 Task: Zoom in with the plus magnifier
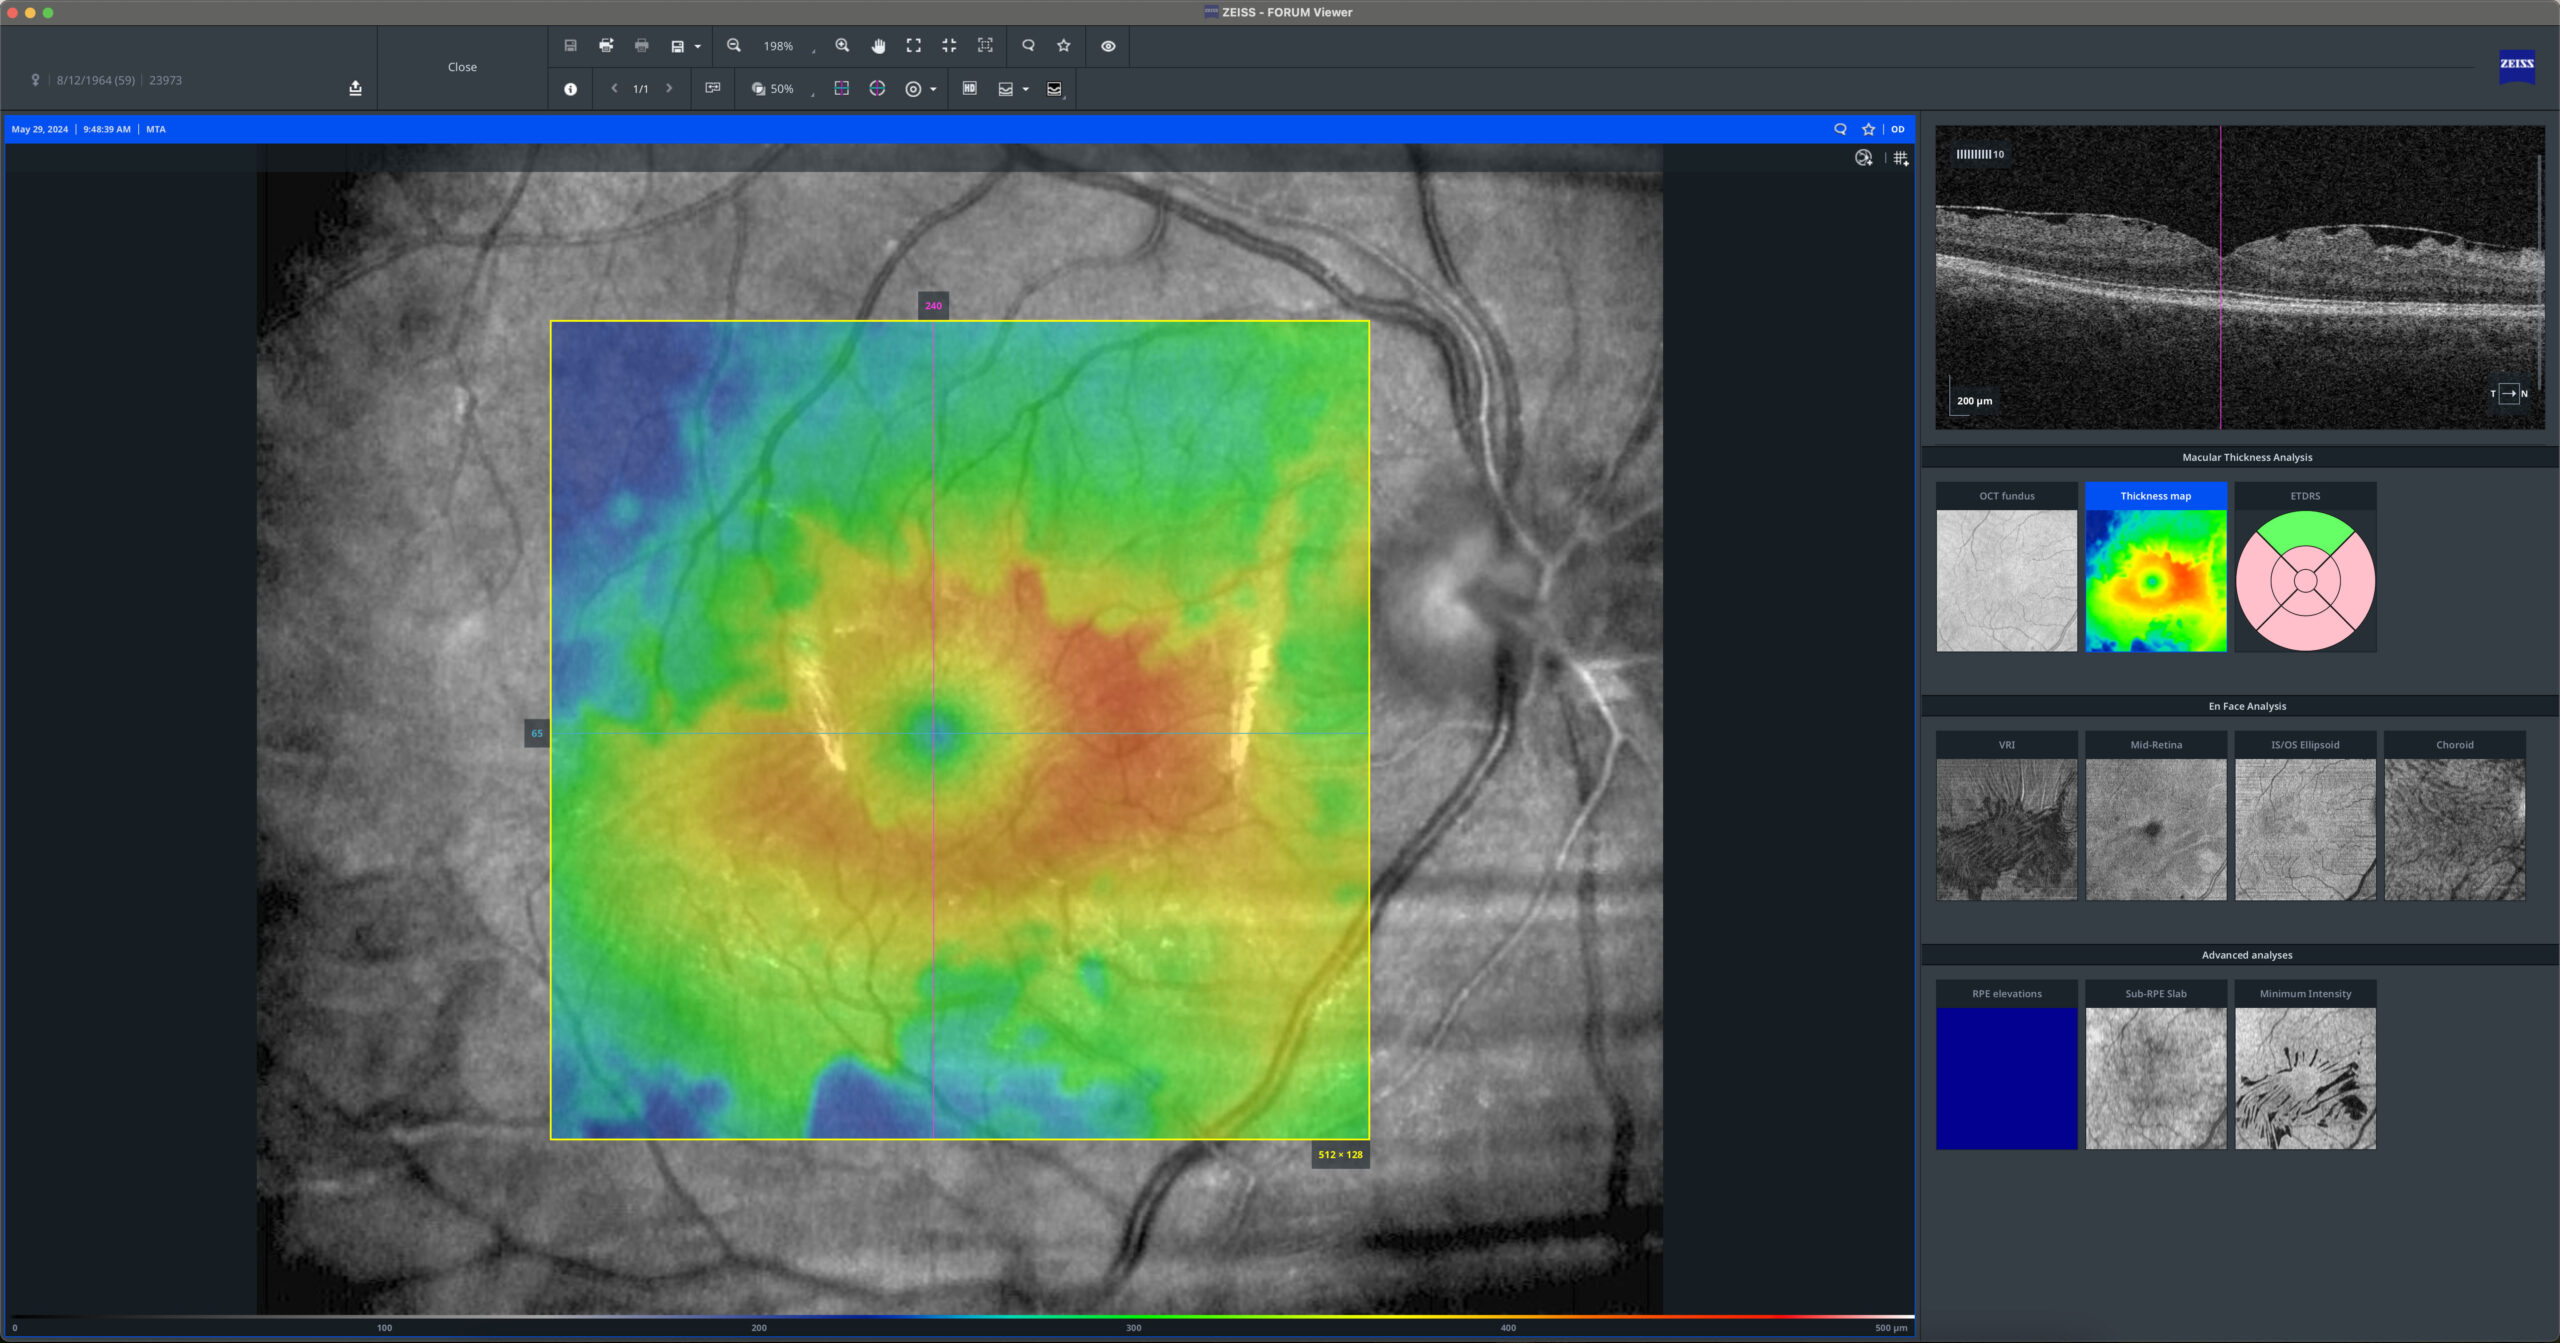842,45
